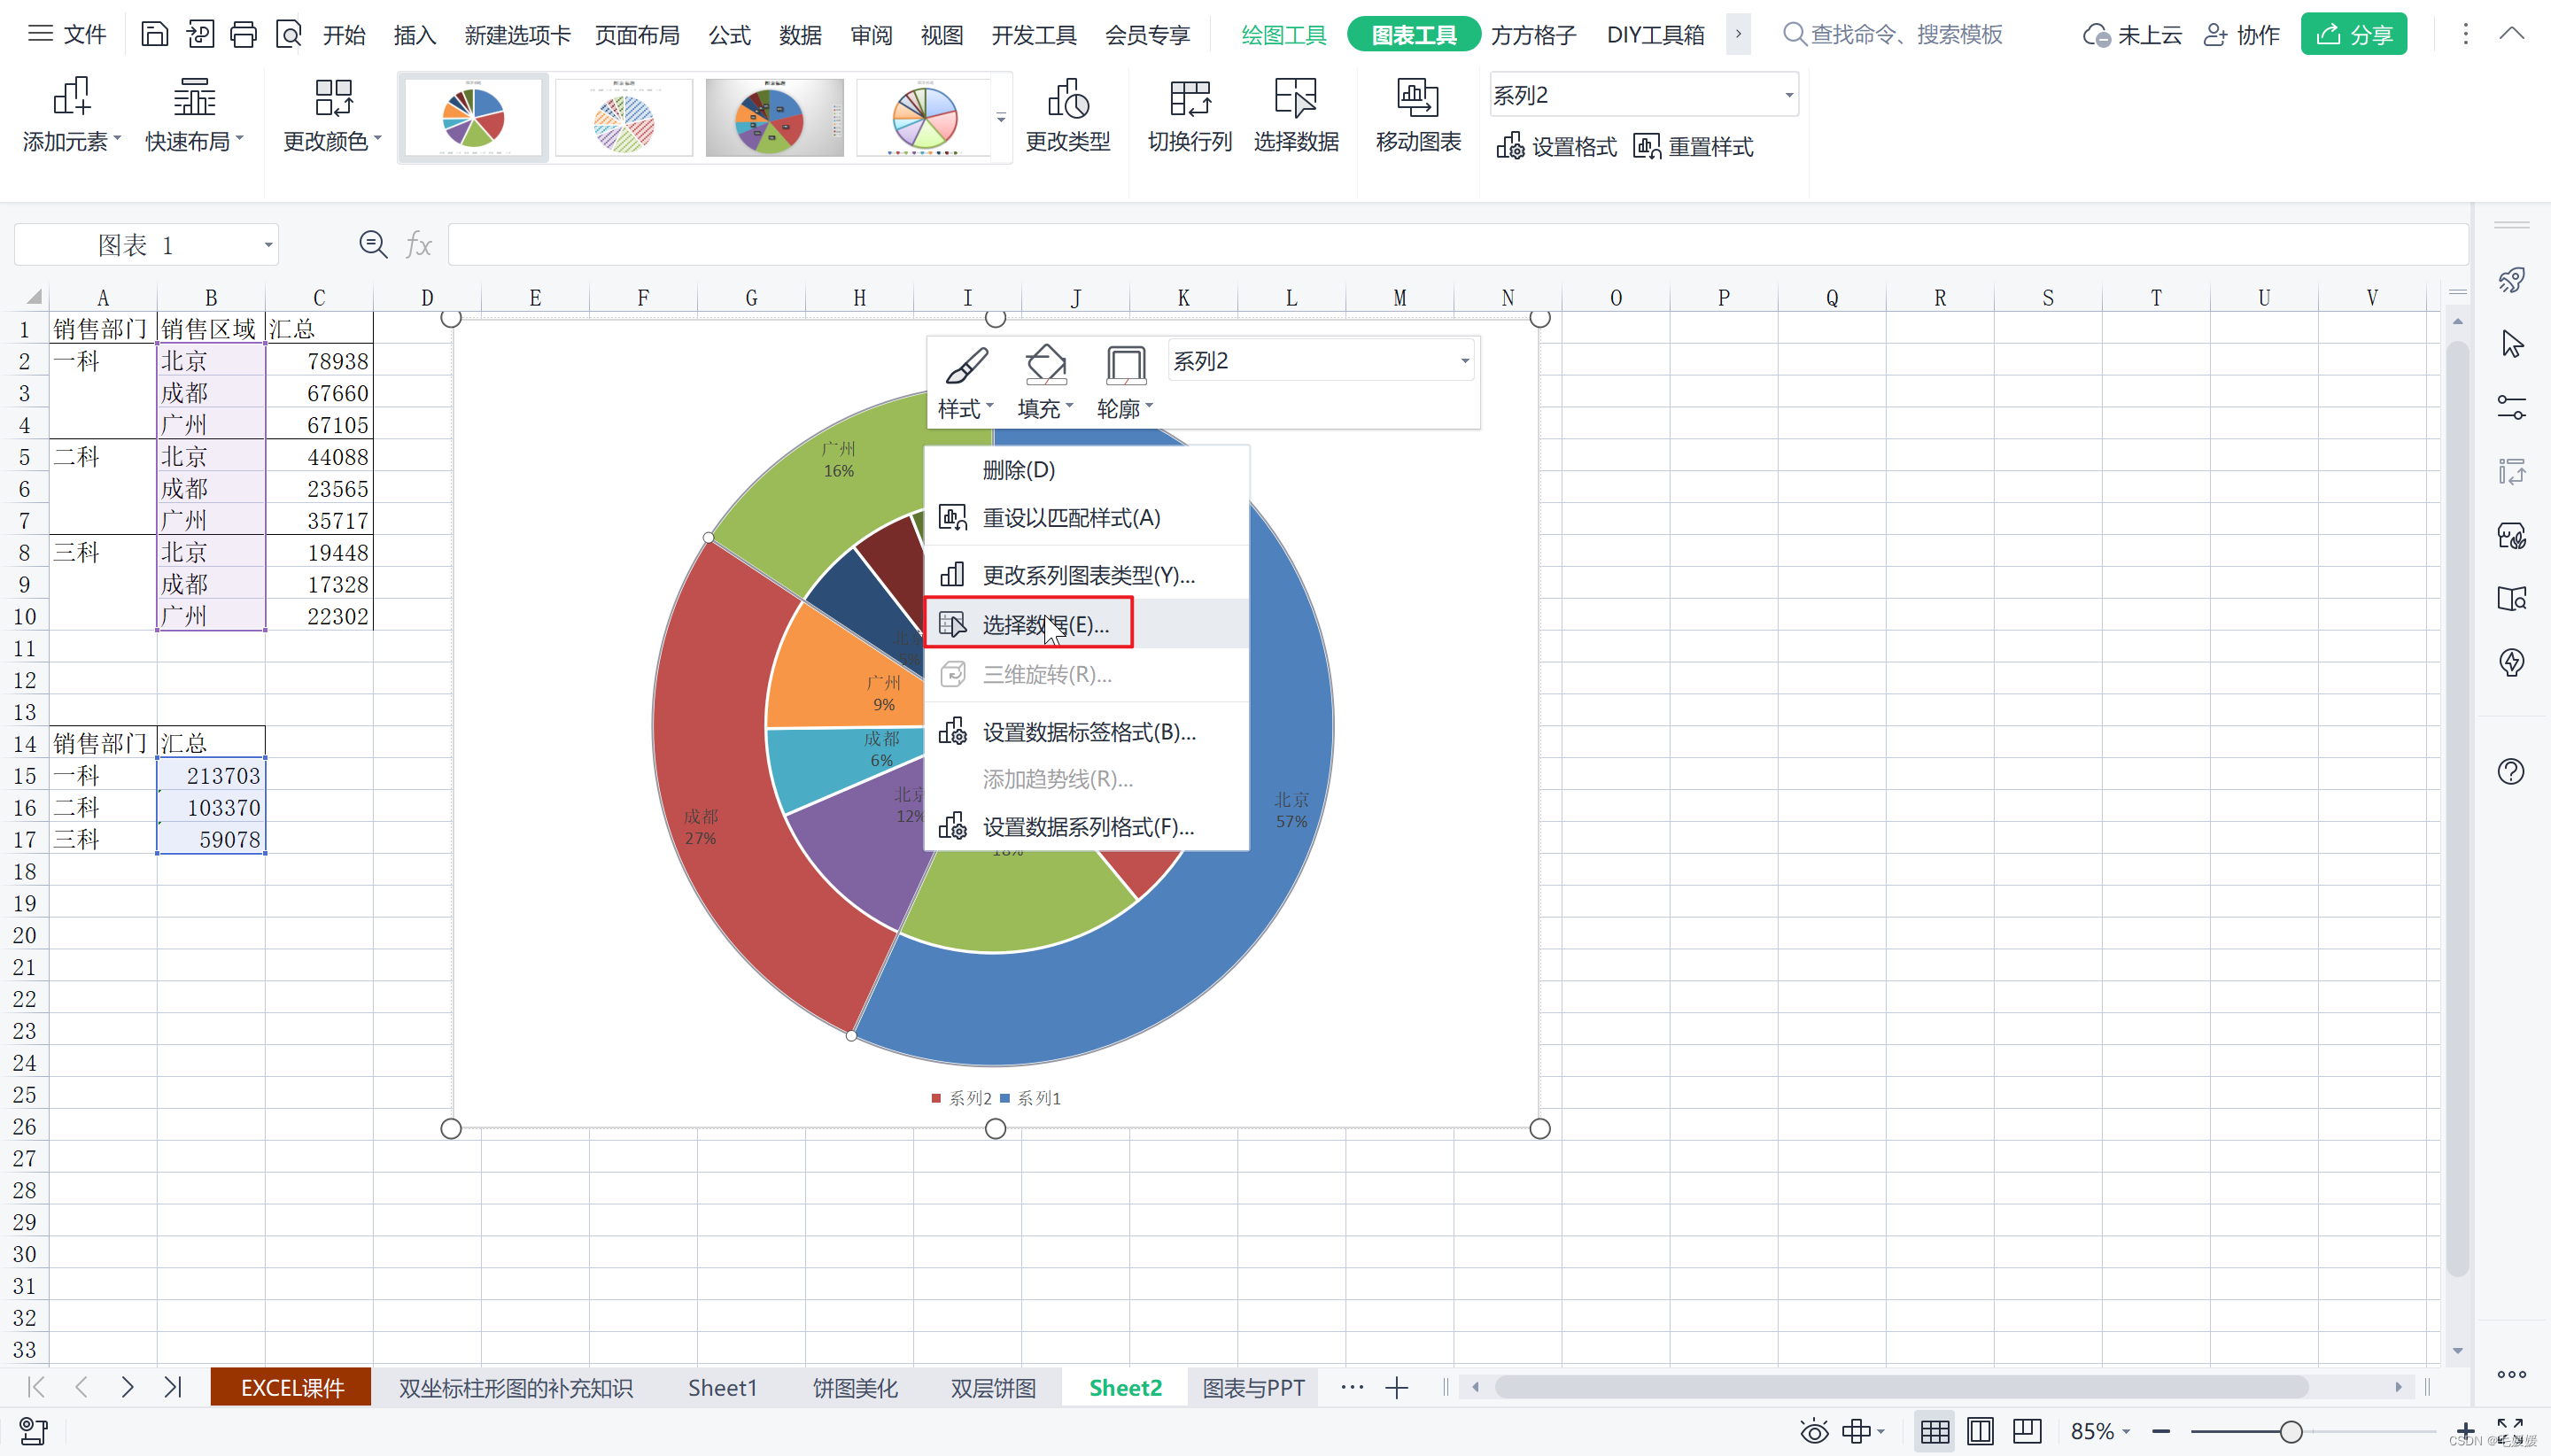The height and width of the screenshot is (1456, 2551).
Task: Click the zoom magnifier beside fx
Action: pyautogui.click(x=373, y=244)
